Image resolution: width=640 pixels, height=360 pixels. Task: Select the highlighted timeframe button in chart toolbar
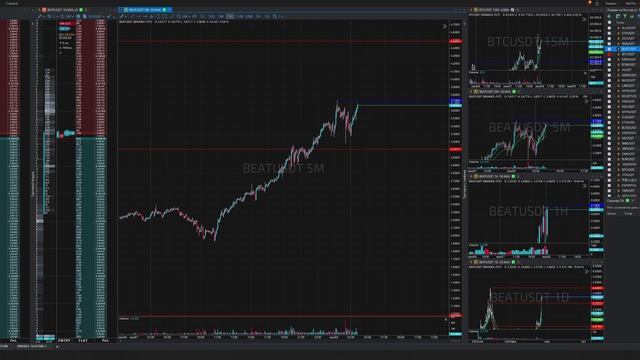[x=230, y=16]
